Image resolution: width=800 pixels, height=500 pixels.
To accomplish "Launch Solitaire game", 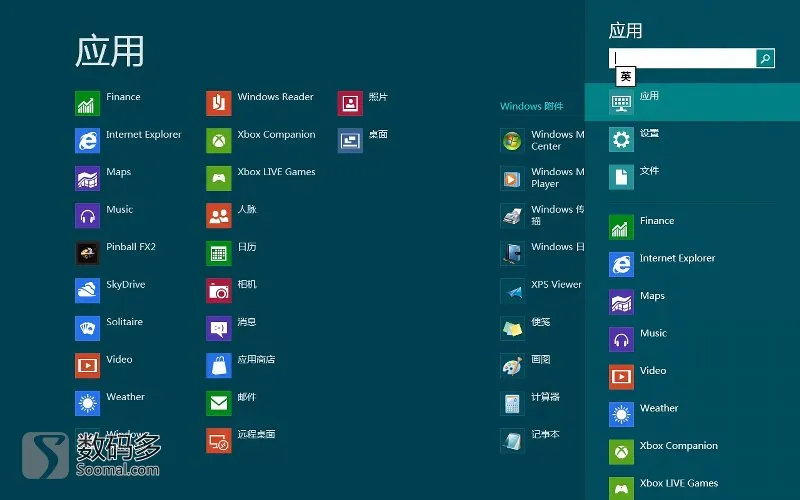I will 109,328.
